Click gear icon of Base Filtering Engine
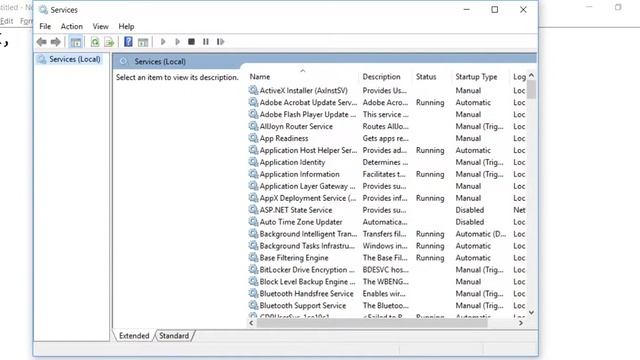This screenshot has width=640, height=360. click(x=253, y=258)
